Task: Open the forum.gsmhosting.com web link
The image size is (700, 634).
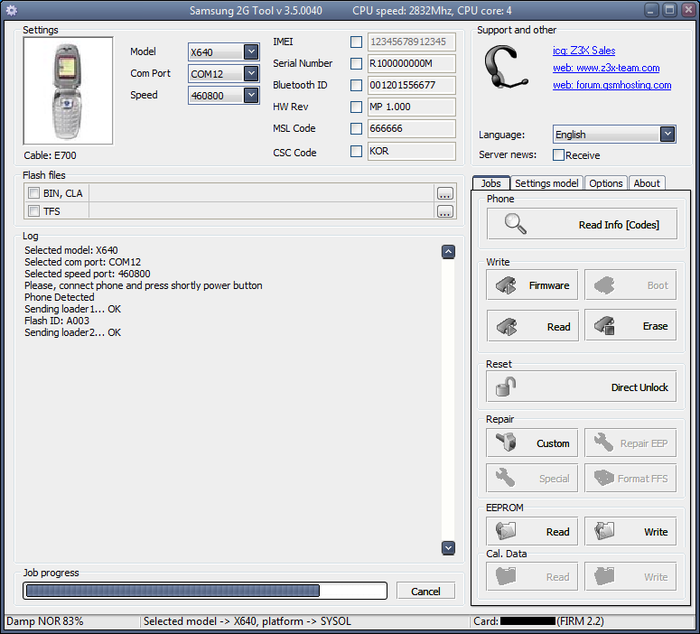Action: pos(611,86)
